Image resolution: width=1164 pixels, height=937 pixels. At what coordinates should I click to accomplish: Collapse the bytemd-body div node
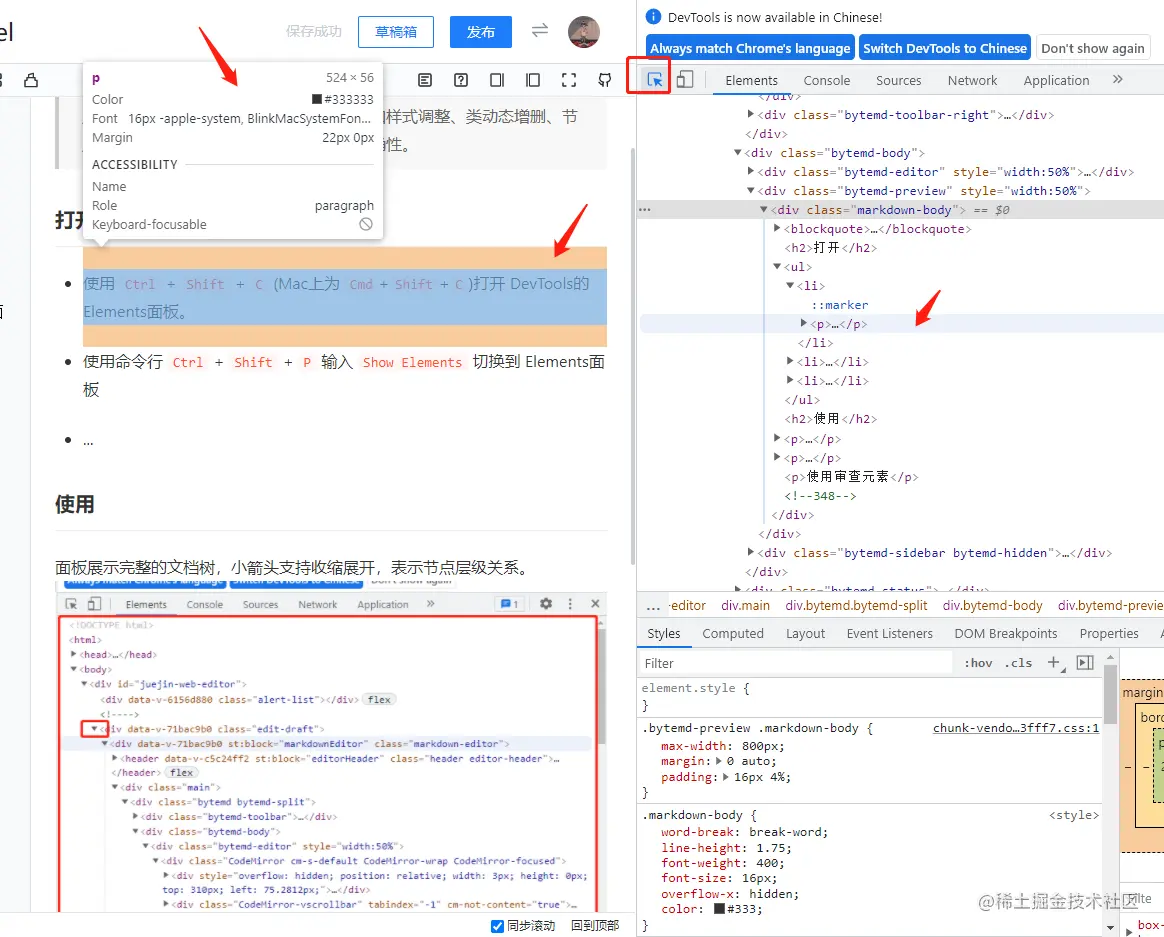(x=737, y=152)
